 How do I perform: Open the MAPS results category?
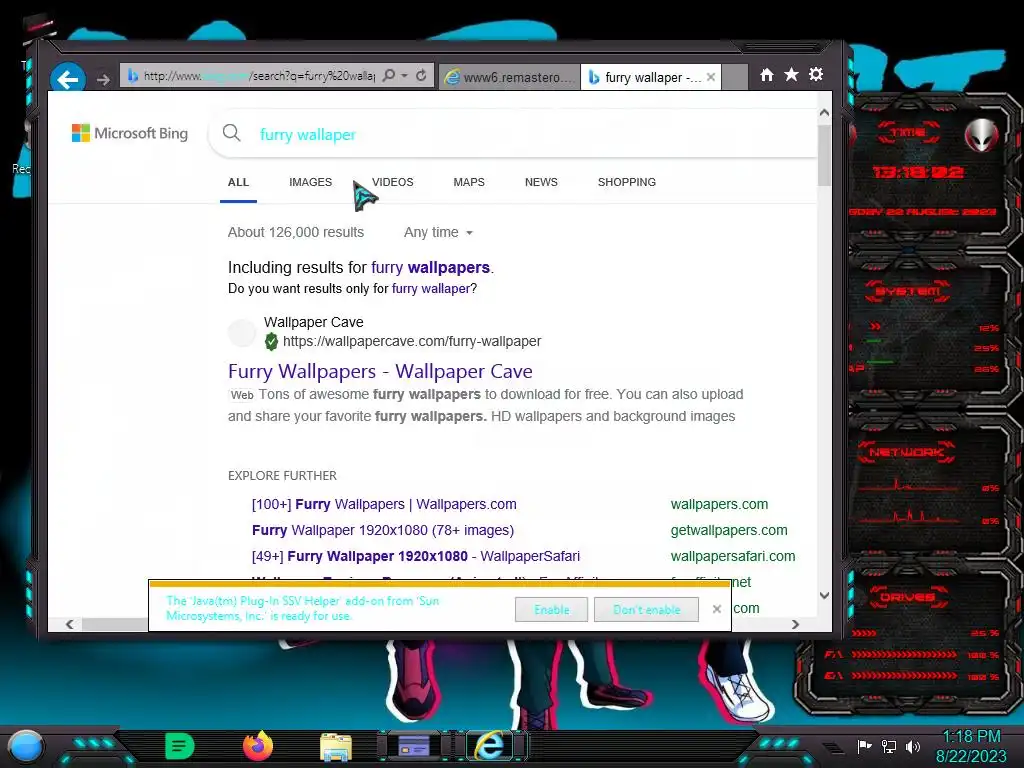(469, 182)
